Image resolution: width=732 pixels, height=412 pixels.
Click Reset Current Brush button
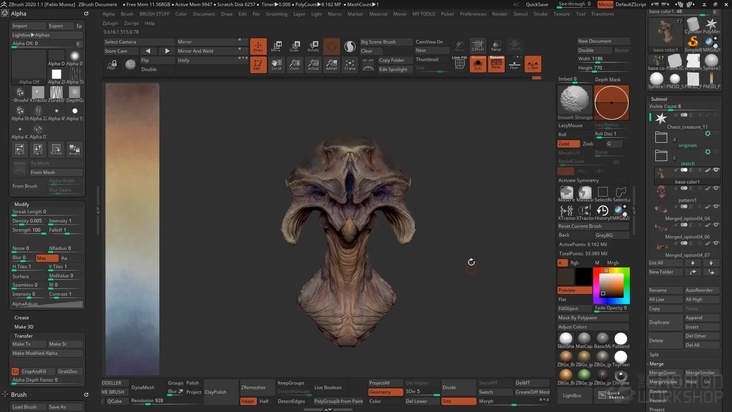coord(593,226)
